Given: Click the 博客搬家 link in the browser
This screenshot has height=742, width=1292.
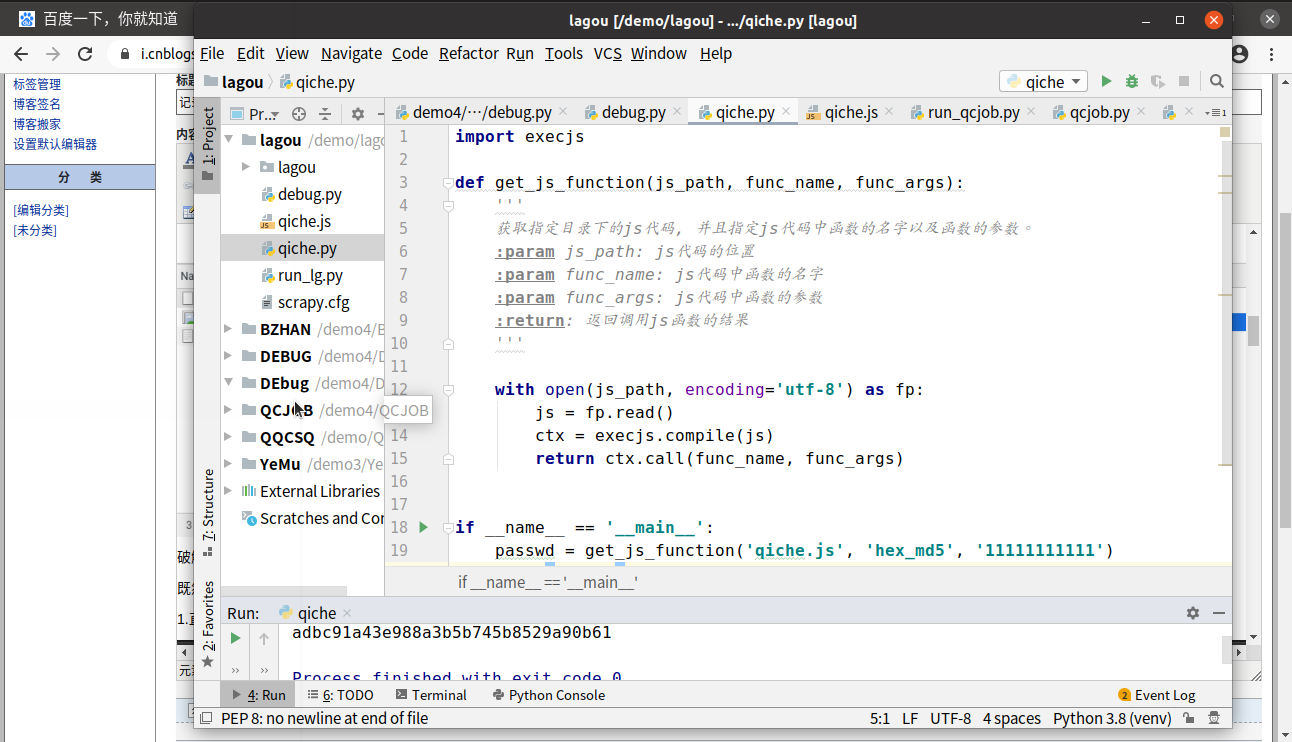Looking at the screenshot, I should click(x=37, y=124).
